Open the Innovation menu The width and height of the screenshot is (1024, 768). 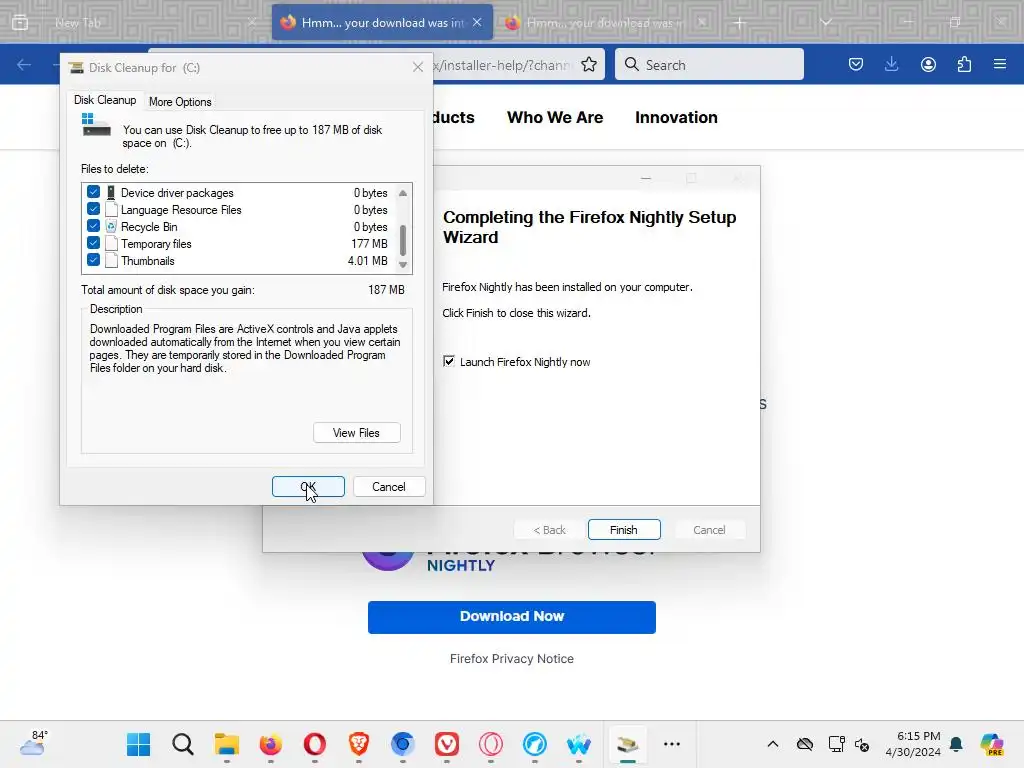(676, 118)
